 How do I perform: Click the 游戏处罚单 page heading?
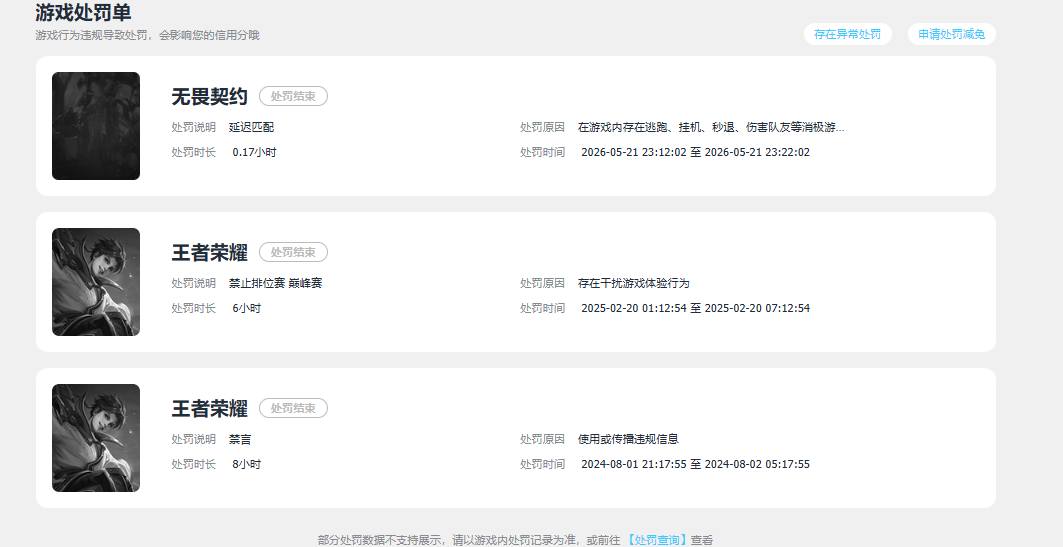pos(83,12)
